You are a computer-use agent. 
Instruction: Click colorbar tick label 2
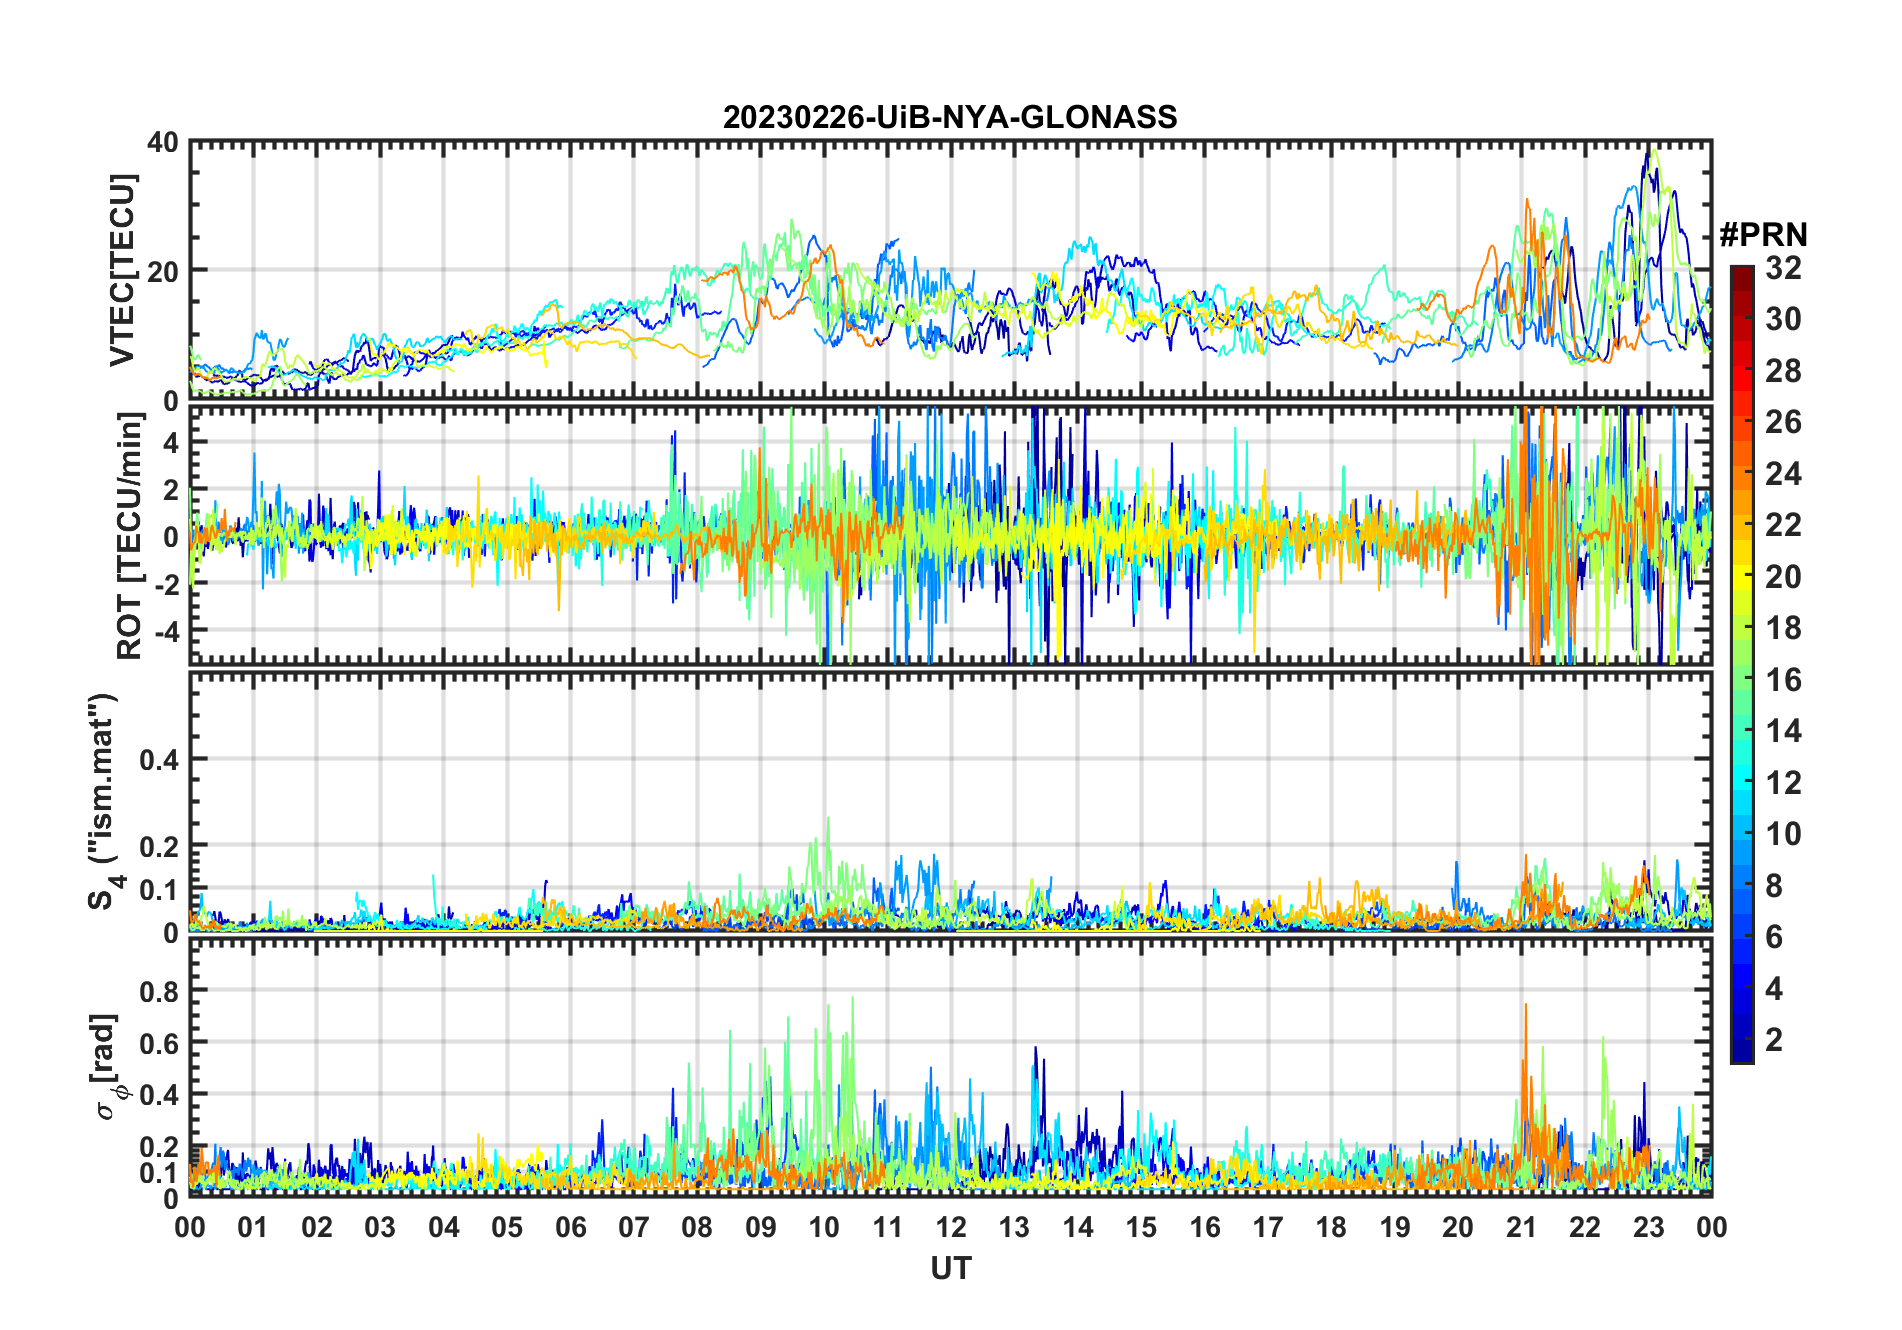(1774, 1040)
